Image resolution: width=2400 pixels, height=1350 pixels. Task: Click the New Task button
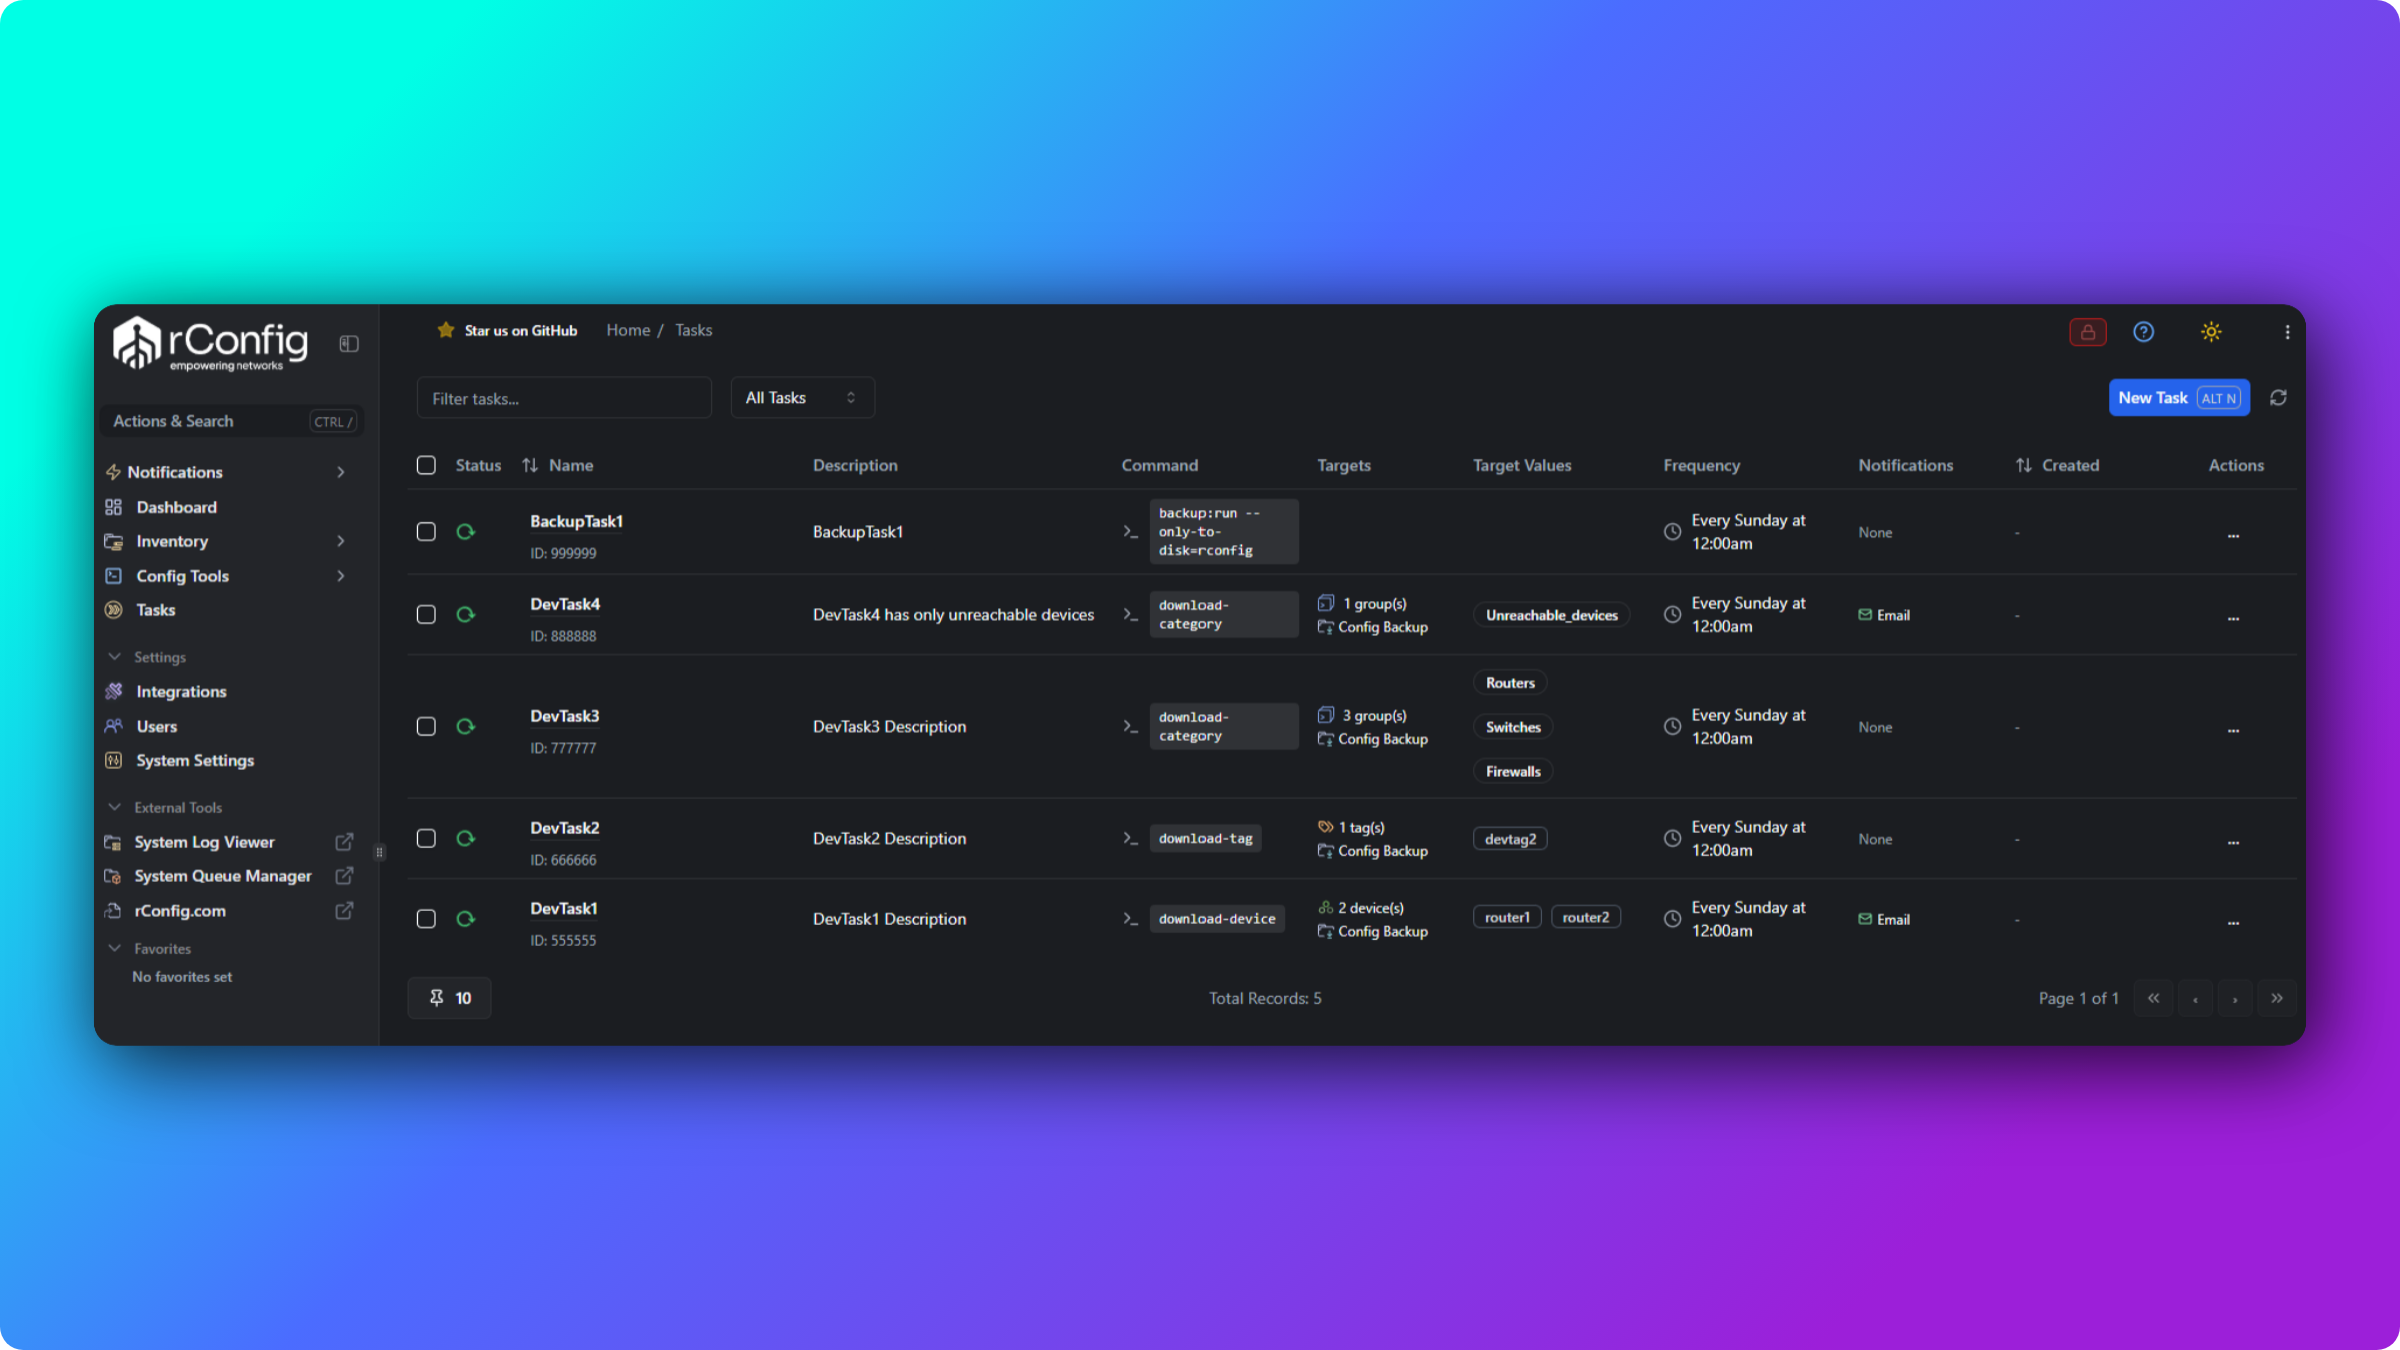[2179, 398]
